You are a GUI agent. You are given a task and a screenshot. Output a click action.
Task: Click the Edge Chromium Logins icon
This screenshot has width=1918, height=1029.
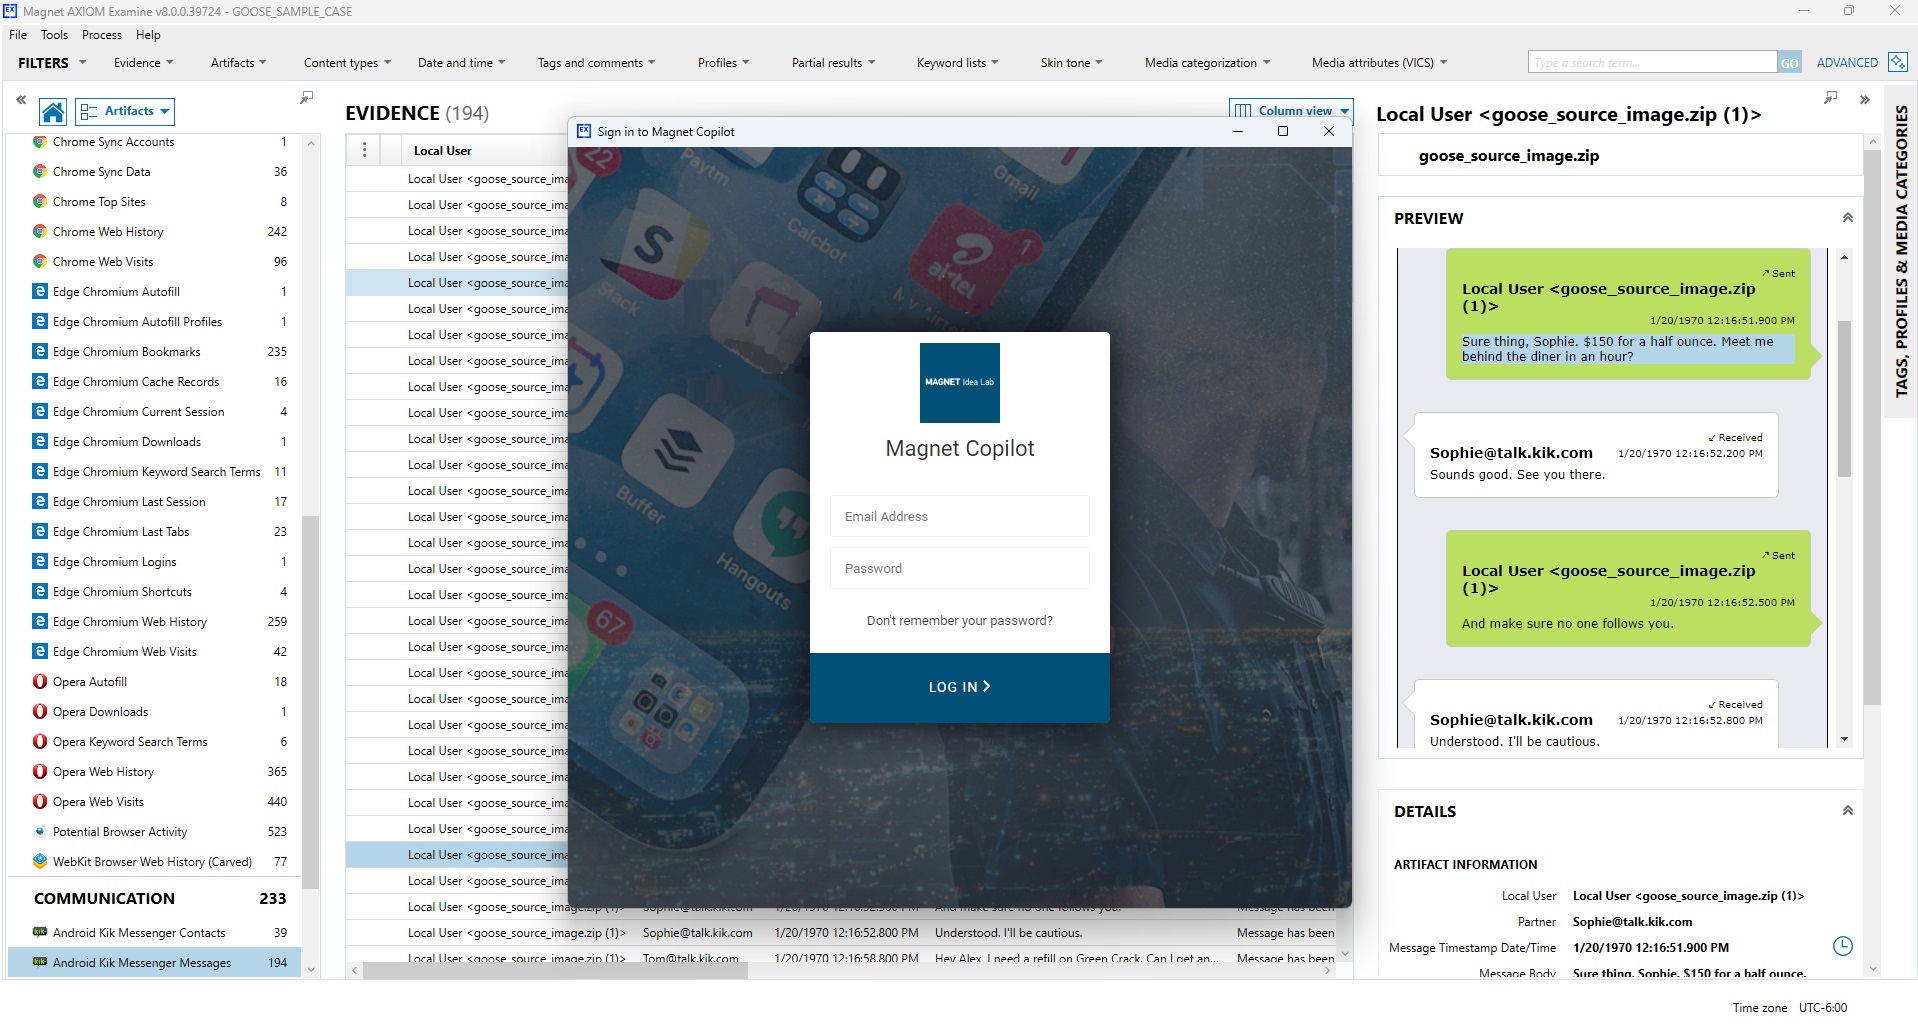pos(40,562)
